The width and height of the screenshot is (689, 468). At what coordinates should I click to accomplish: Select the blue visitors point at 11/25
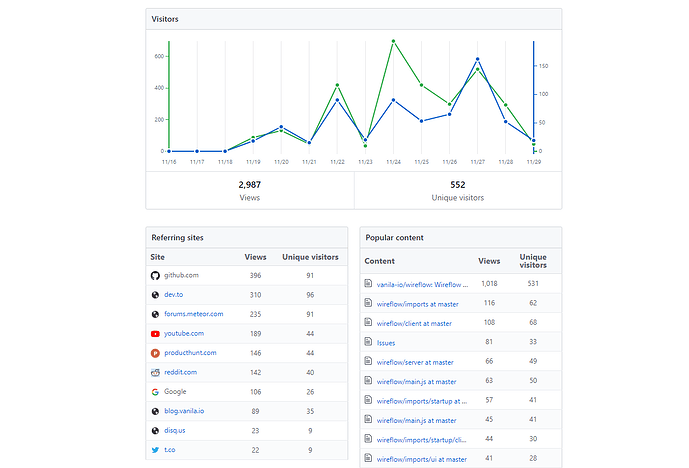pos(421,121)
